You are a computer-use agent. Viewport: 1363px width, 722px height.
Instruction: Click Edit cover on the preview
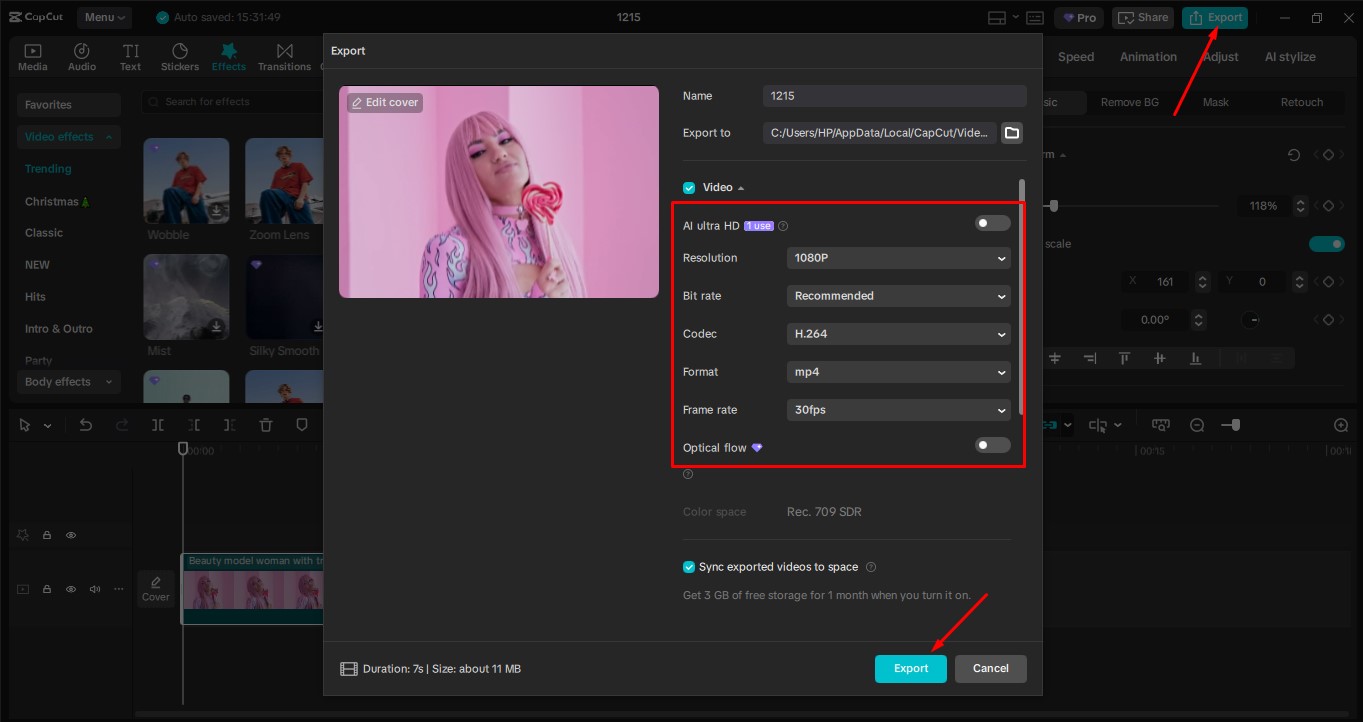coord(384,102)
